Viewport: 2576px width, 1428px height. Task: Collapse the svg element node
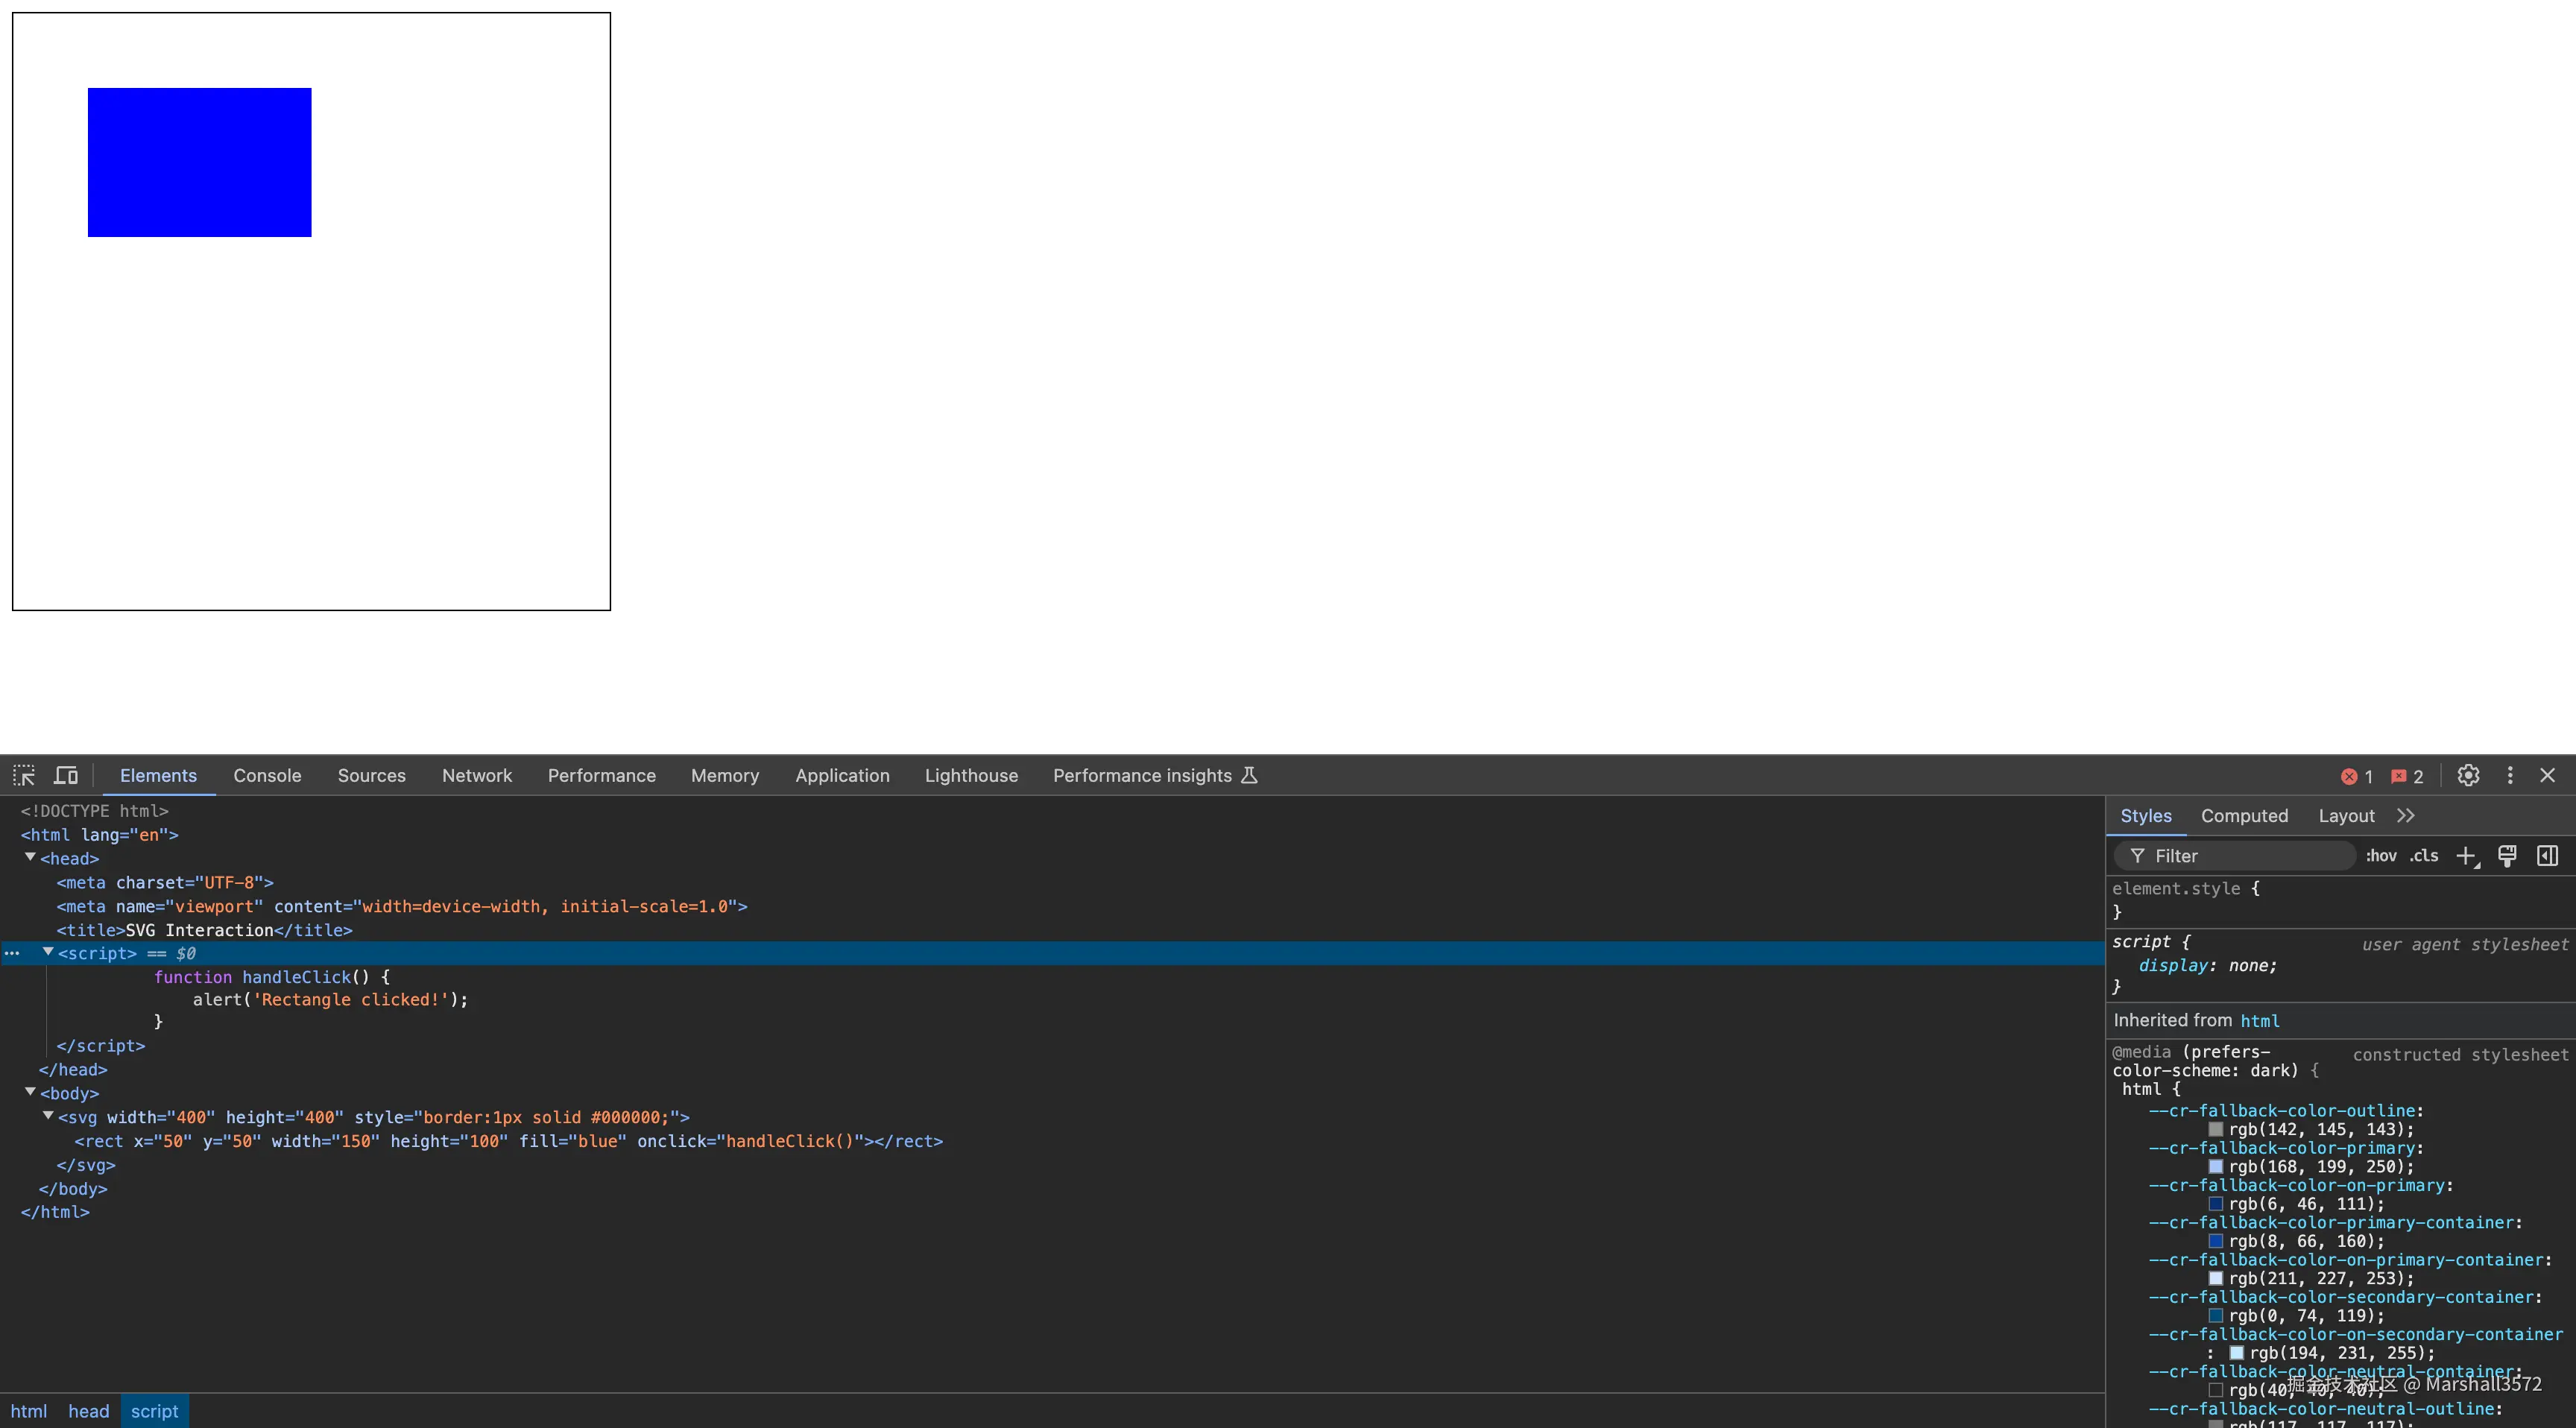click(x=47, y=1116)
